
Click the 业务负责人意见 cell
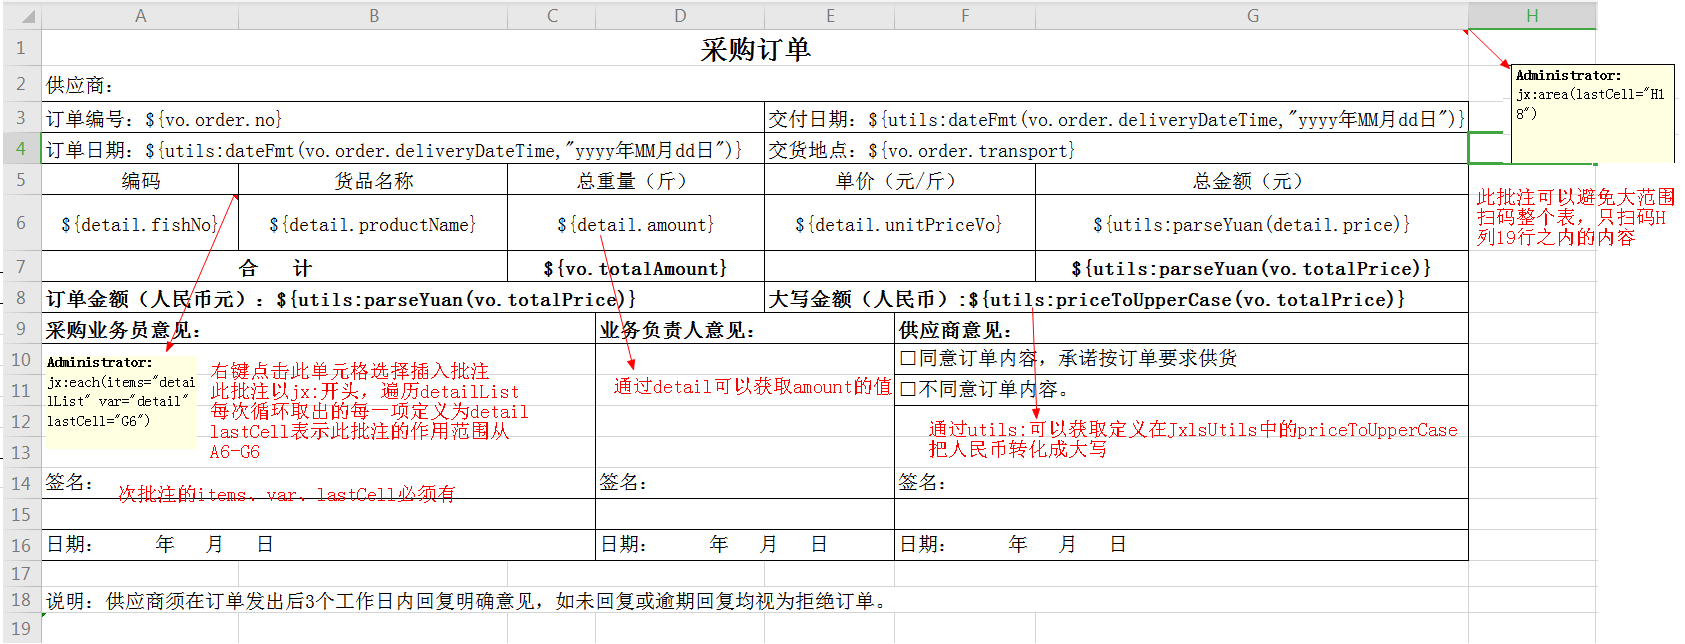(745, 329)
